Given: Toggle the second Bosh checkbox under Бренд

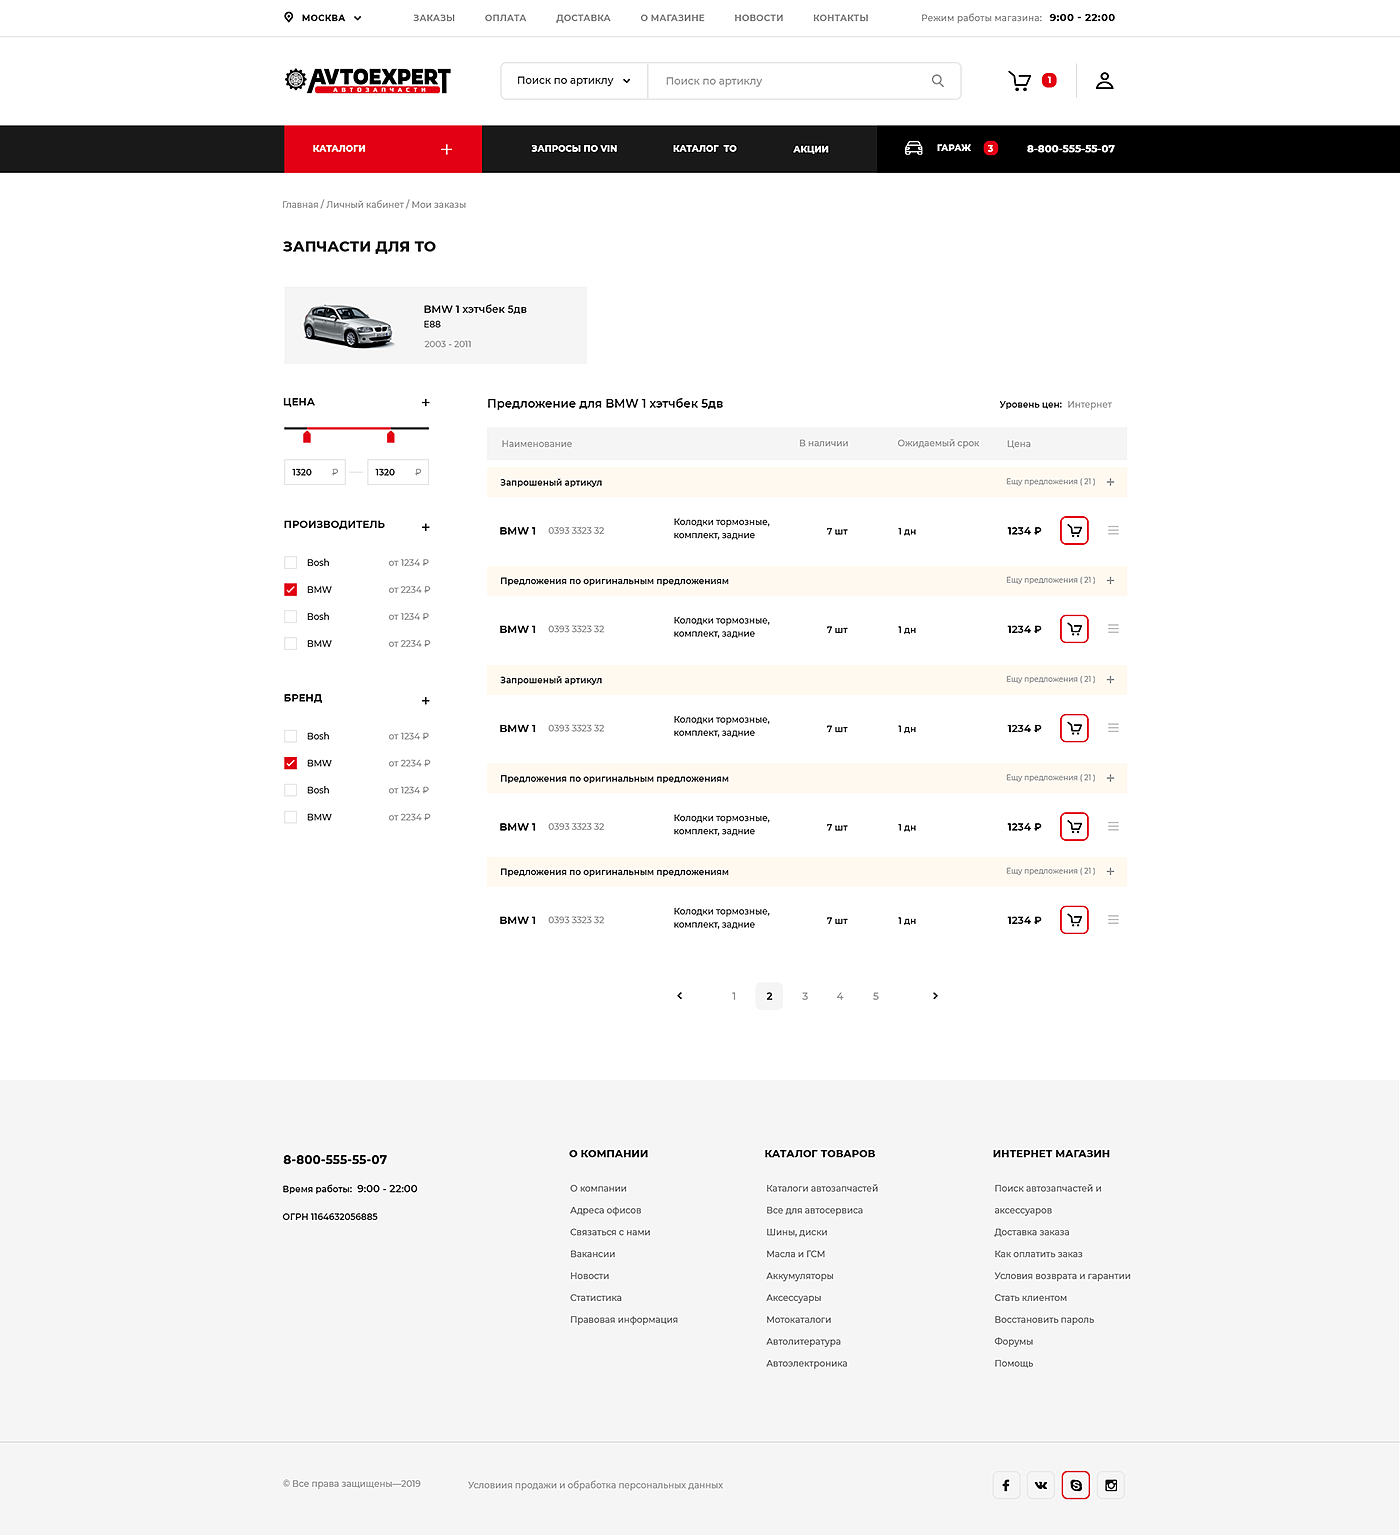Looking at the screenshot, I should tap(291, 790).
